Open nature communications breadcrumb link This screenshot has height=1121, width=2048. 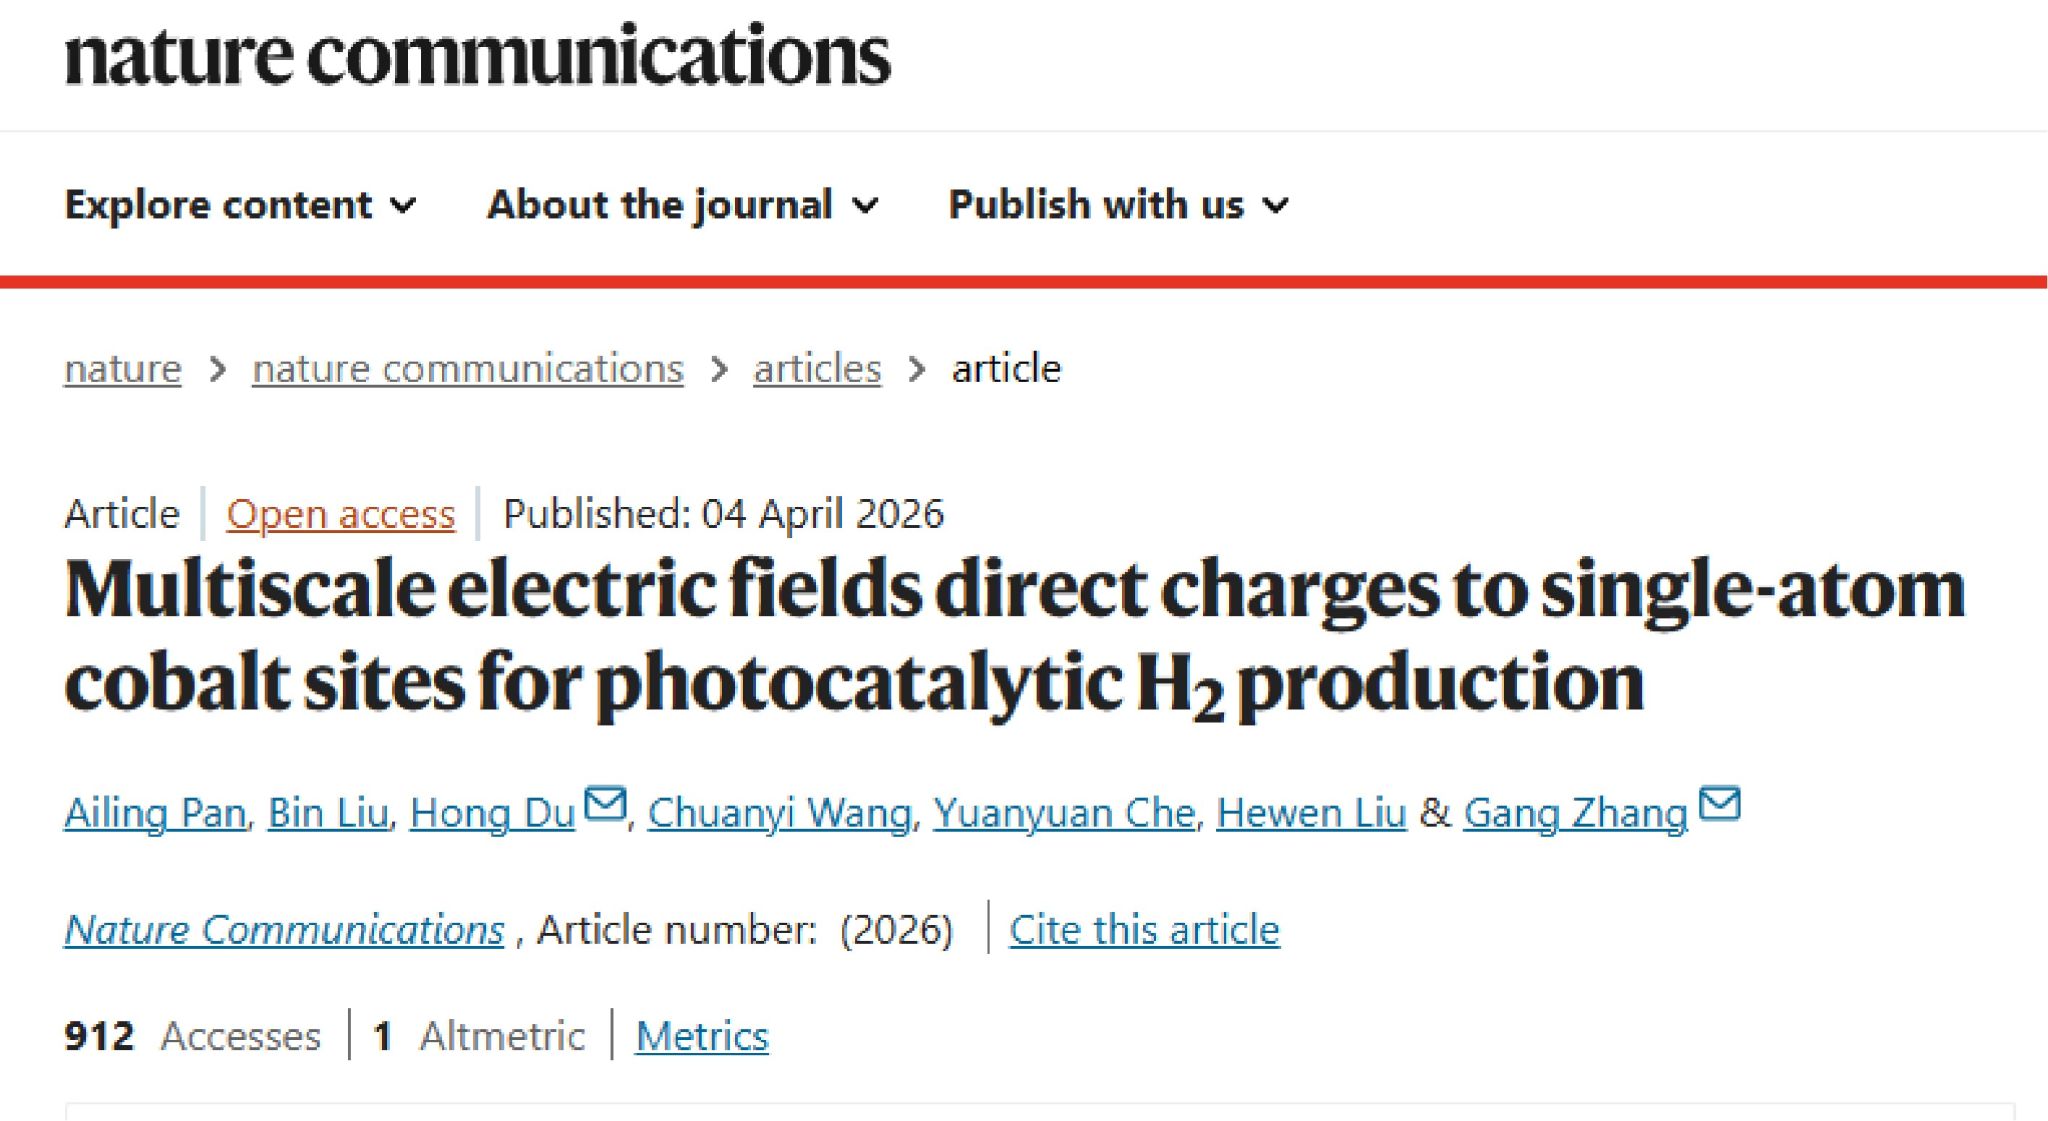pyautogui.click(x=467, y=369)
